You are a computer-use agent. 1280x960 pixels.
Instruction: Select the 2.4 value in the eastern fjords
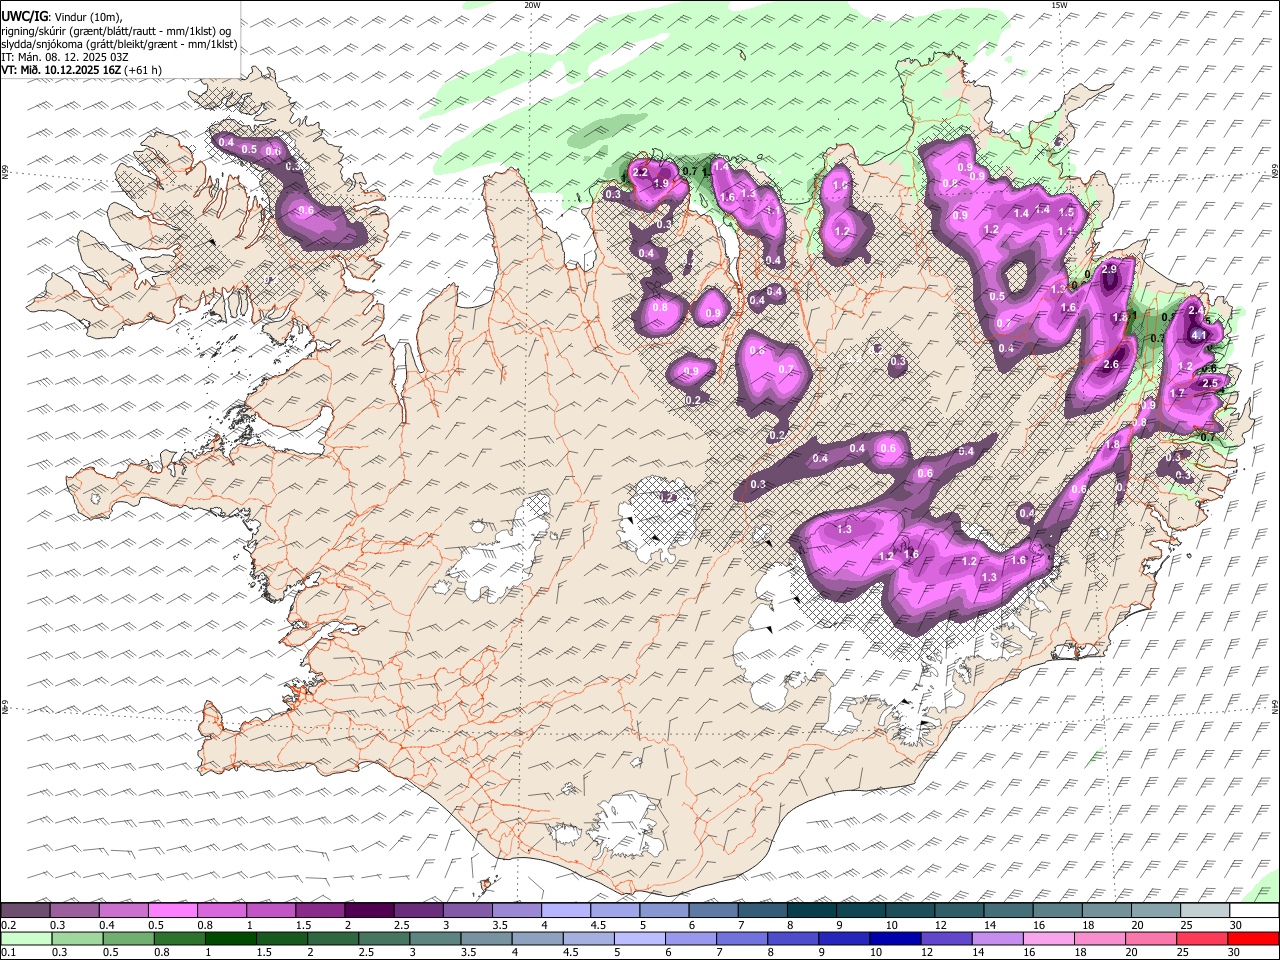[1195, 311]
